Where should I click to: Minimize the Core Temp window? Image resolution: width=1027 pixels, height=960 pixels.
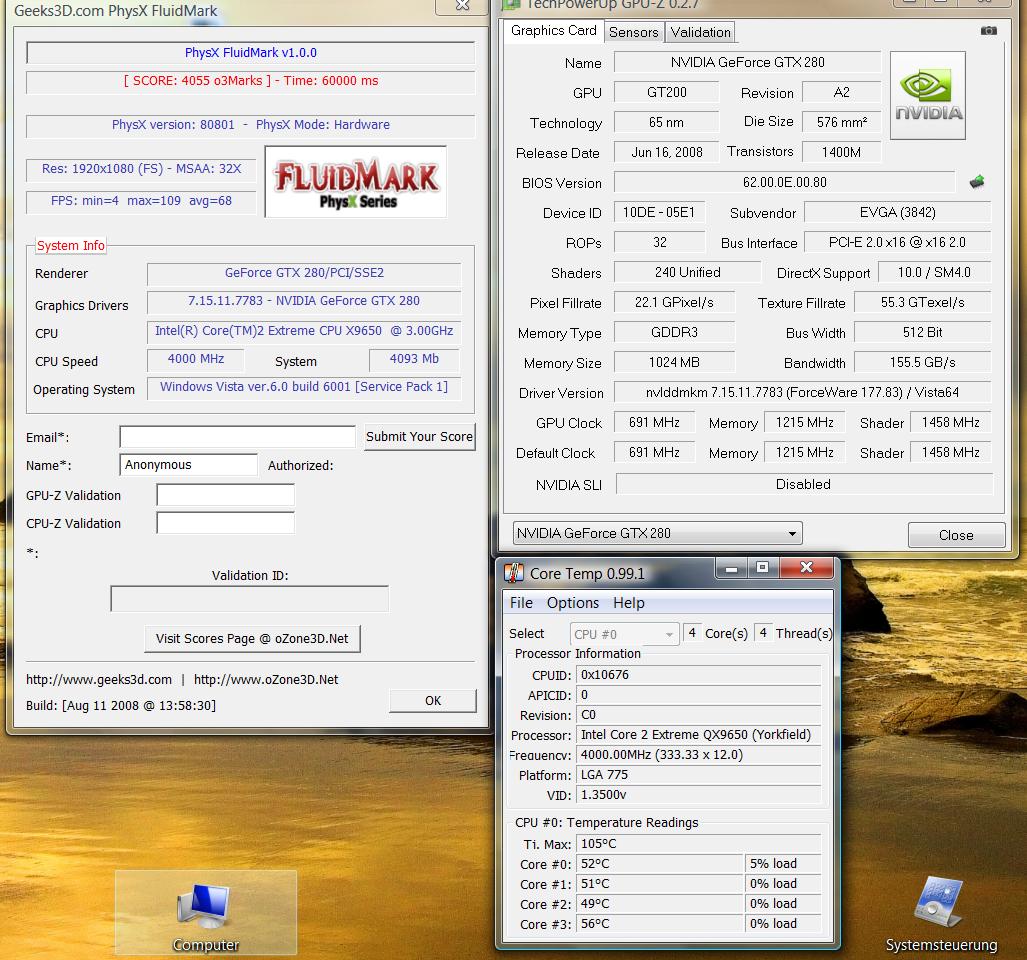(732, 568)
